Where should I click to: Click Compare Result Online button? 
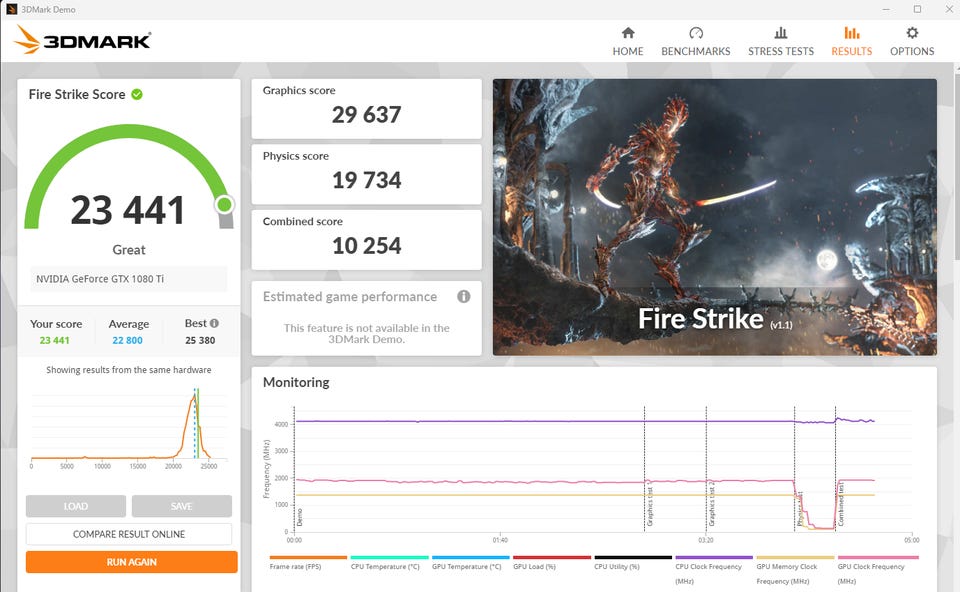point(129,534)
